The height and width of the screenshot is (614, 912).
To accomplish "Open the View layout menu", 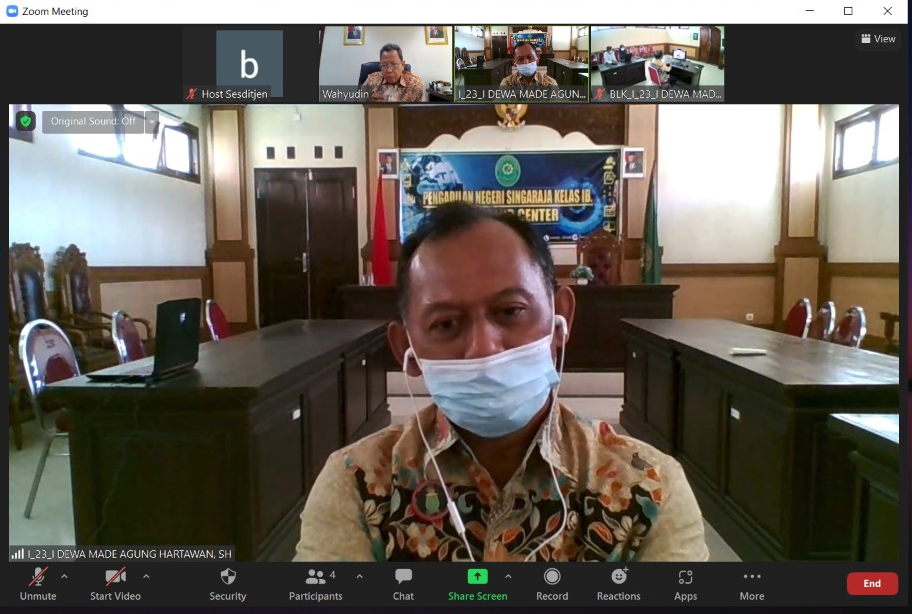I will pos(877,39).
